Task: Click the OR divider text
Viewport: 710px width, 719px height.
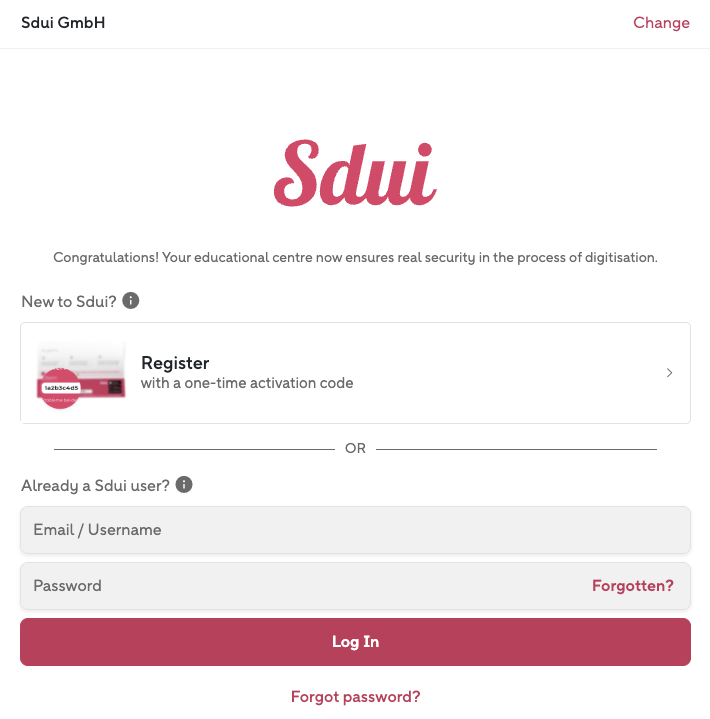Action: tap(355, 449)
